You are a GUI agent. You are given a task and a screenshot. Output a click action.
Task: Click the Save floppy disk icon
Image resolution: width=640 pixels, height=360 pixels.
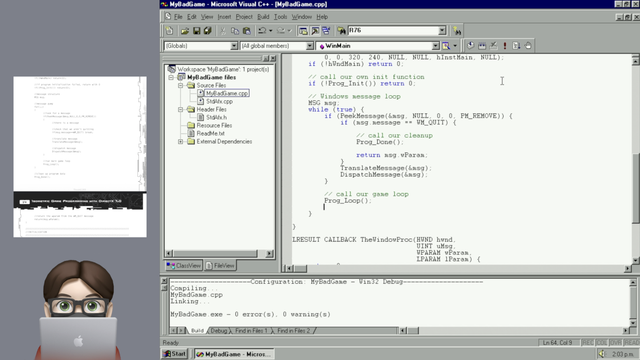196,31
